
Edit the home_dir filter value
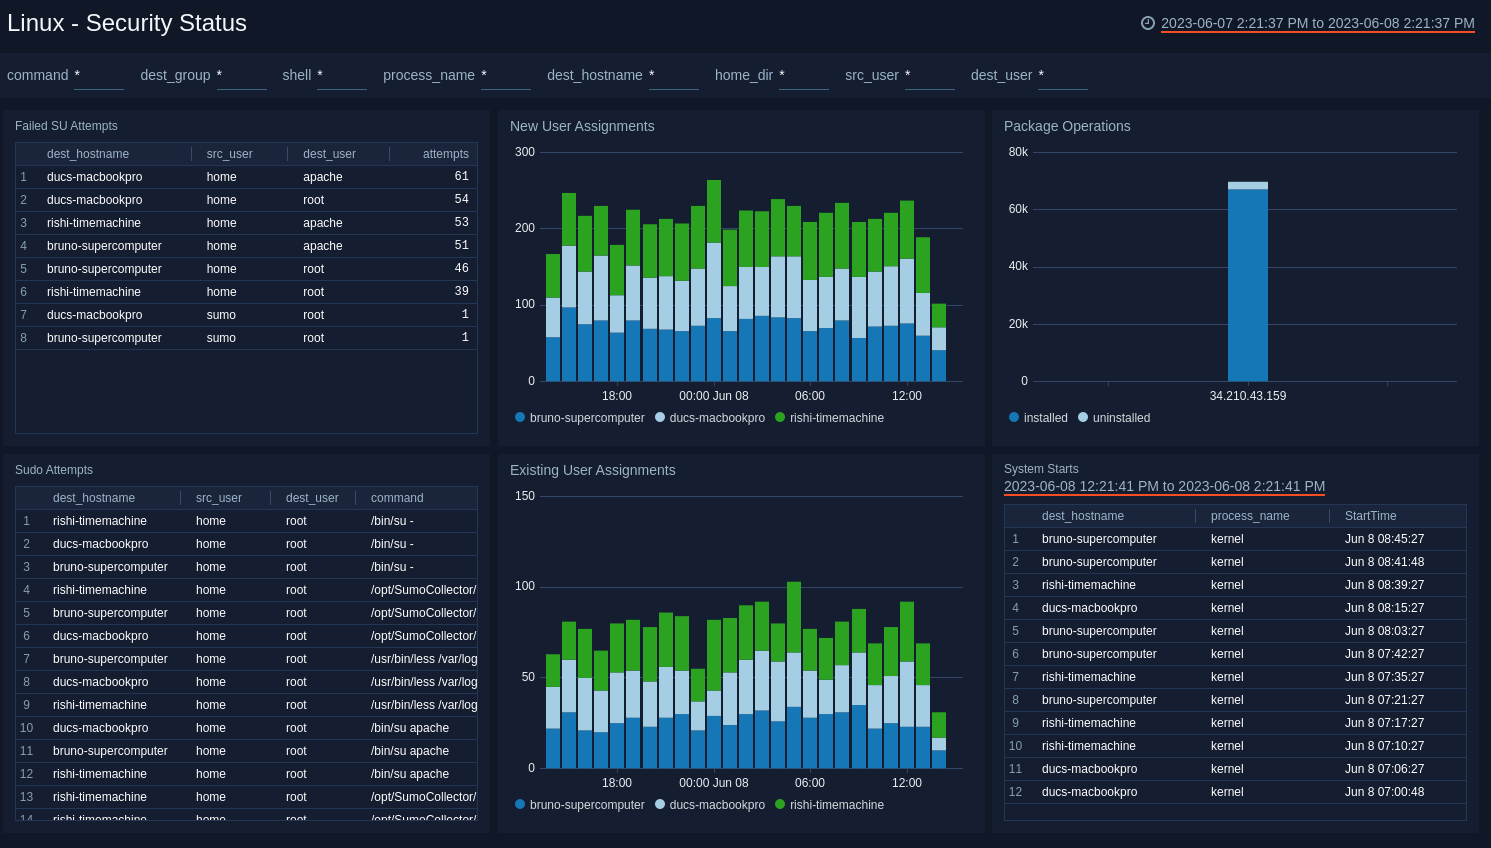pos(804,75)
